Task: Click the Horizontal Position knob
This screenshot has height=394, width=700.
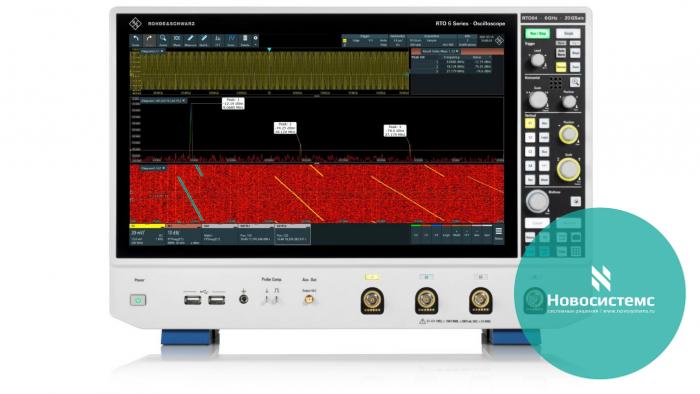Action: click(x=569, y=102)
